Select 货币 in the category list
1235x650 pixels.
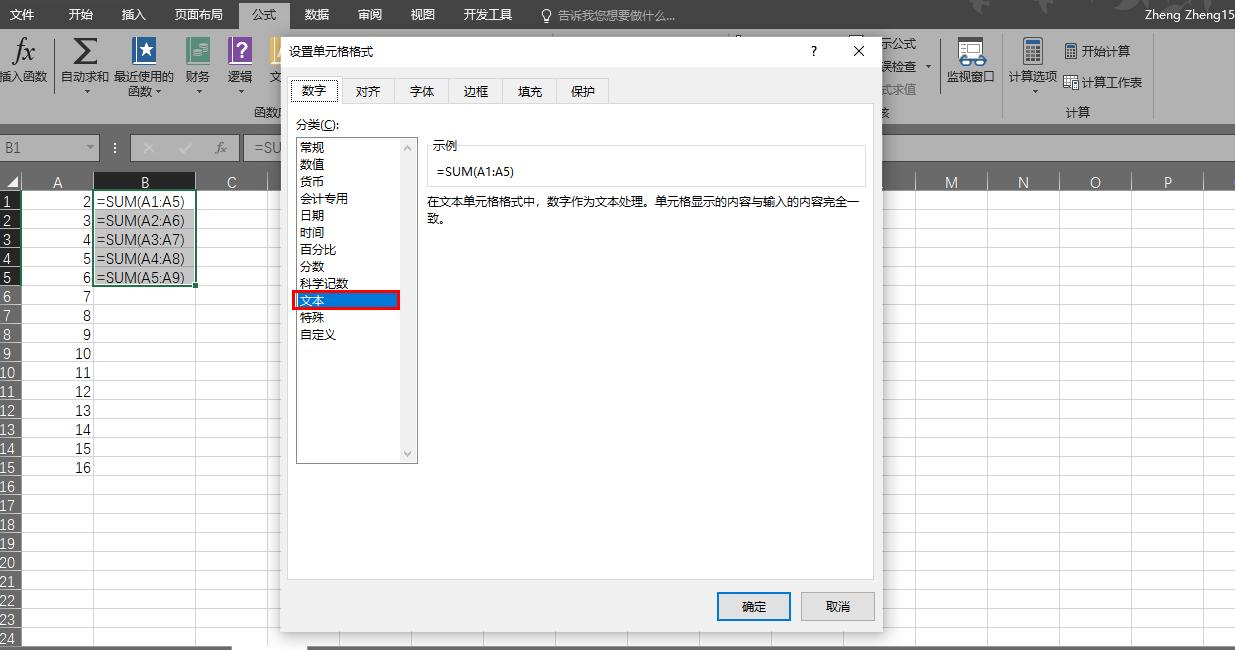coord(312,181)
